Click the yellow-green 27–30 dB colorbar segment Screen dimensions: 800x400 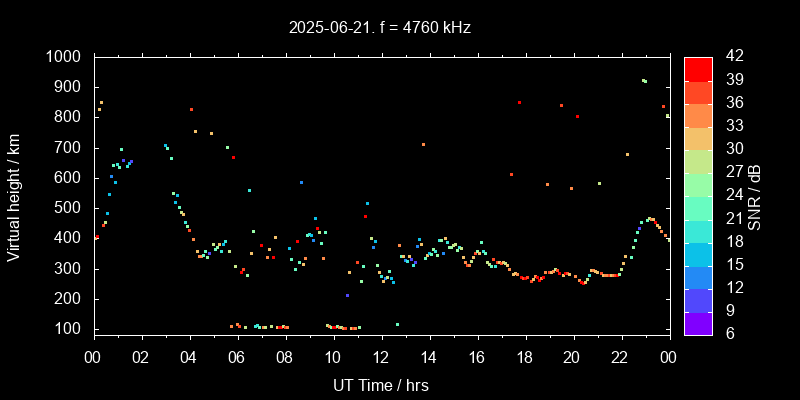(x=698, y=161)
